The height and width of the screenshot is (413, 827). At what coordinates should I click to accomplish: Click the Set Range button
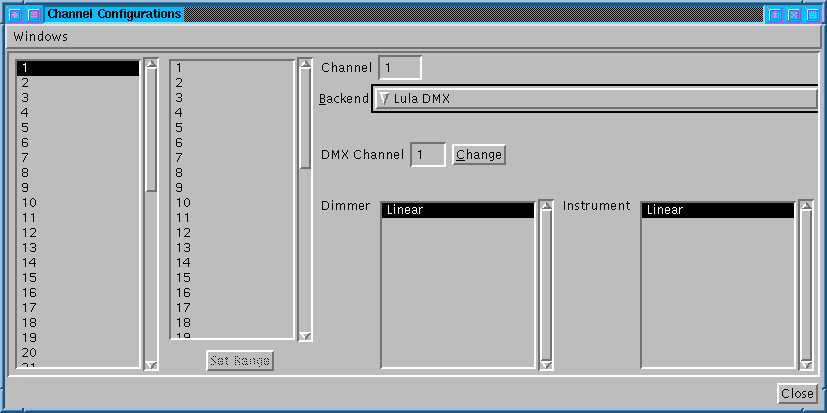[x=240, y=360]
